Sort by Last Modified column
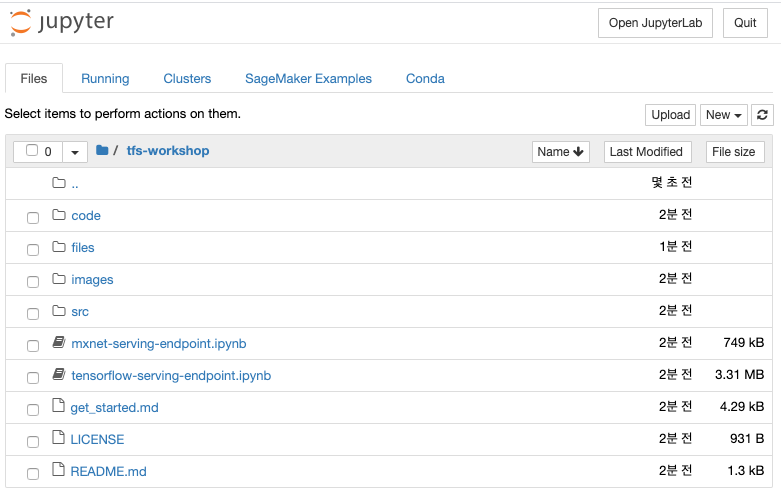781x496 pixels. click(648, 152)
